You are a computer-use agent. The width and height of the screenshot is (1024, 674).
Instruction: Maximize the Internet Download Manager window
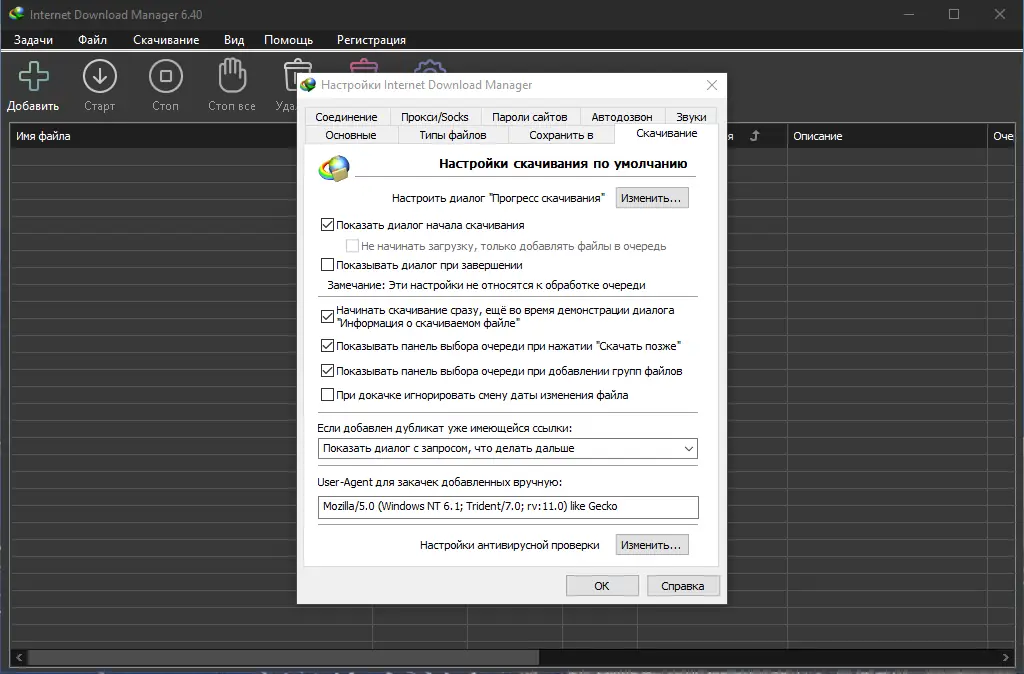(954, 14)
